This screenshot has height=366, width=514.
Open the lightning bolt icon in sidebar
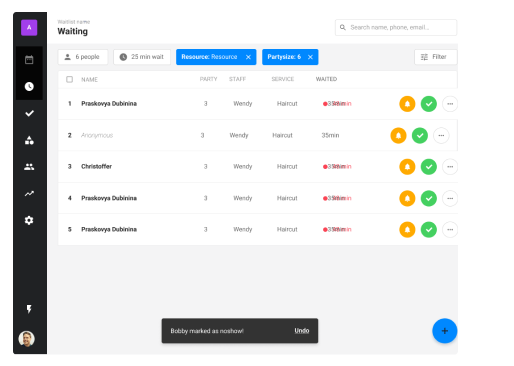[29, 309]
